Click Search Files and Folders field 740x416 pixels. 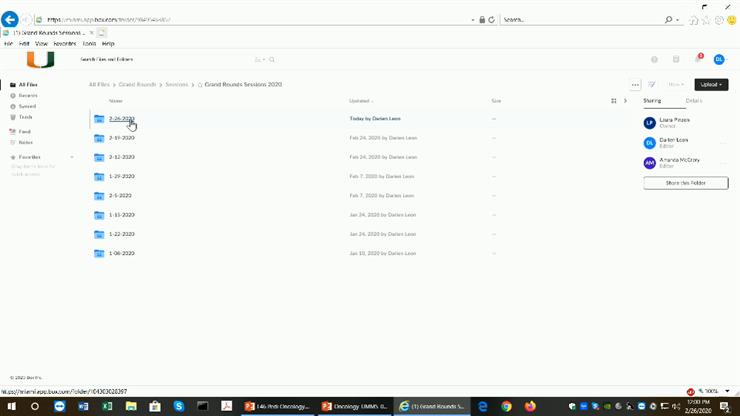(x=165, y=59)
